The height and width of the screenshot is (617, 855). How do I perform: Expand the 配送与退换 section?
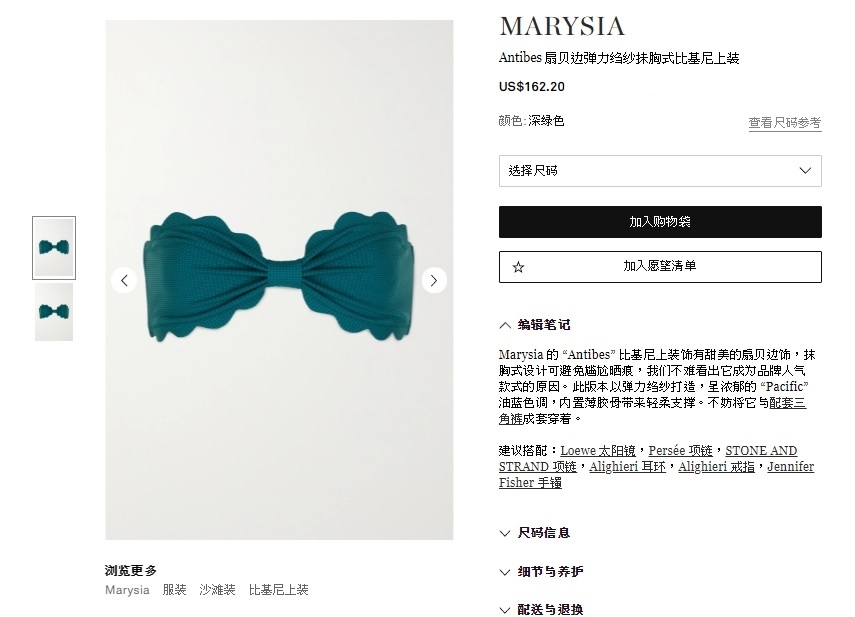(x=541, y=609)
